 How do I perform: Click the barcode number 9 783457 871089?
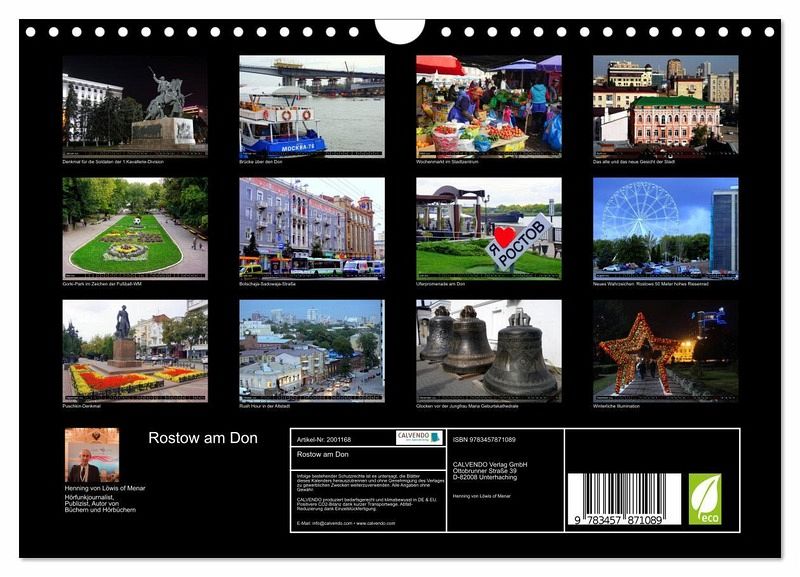(618, 520)
